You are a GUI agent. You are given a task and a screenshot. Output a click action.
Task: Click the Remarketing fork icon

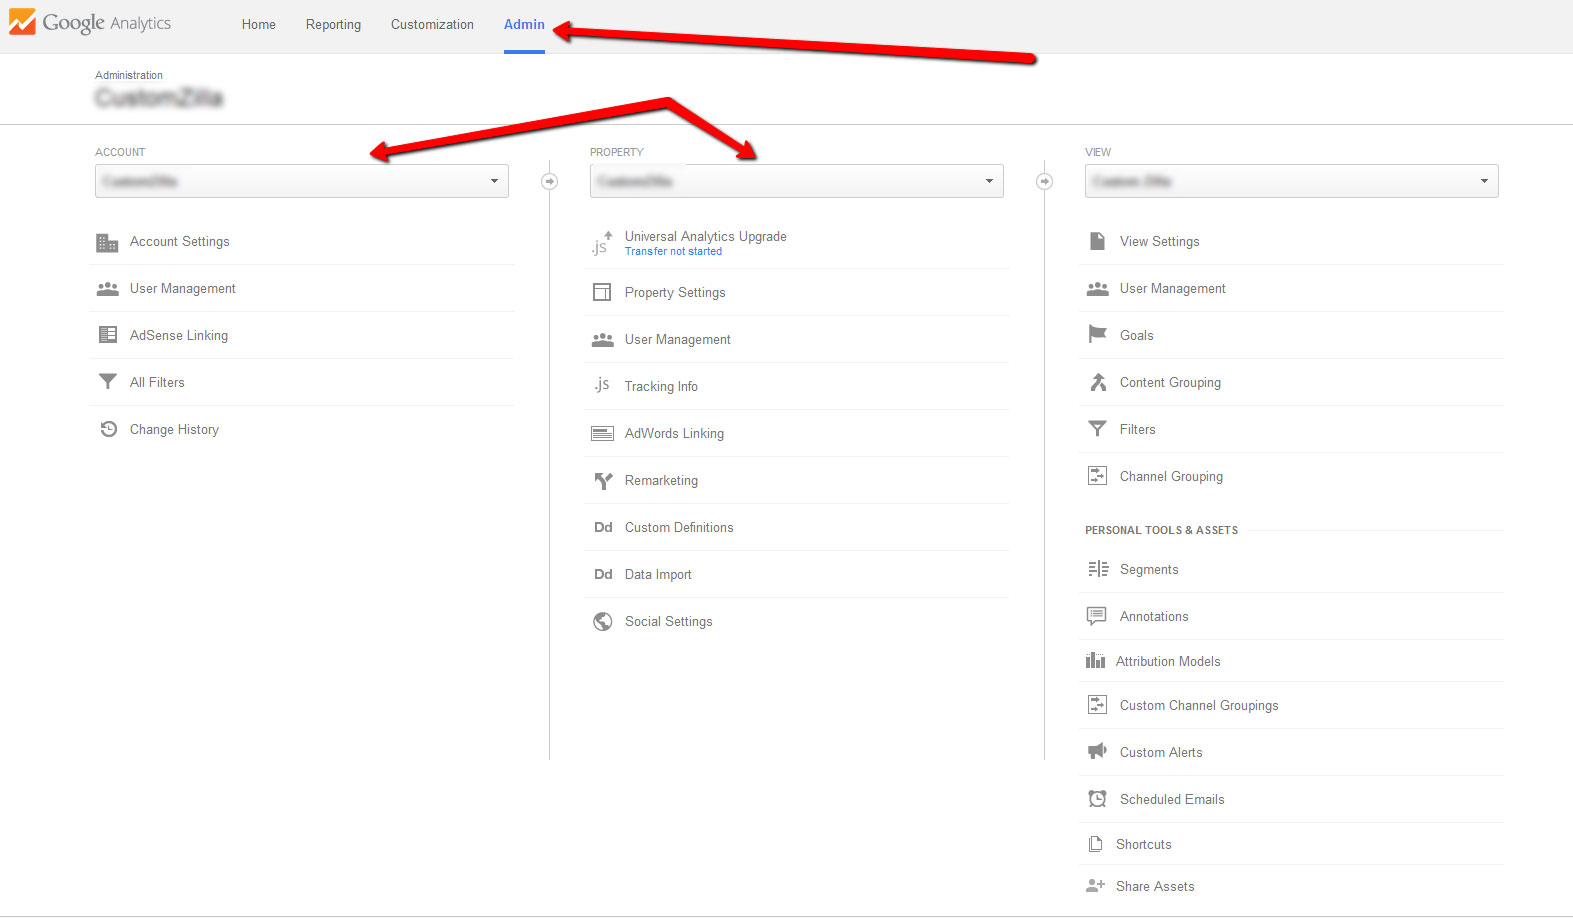[603, 481]
